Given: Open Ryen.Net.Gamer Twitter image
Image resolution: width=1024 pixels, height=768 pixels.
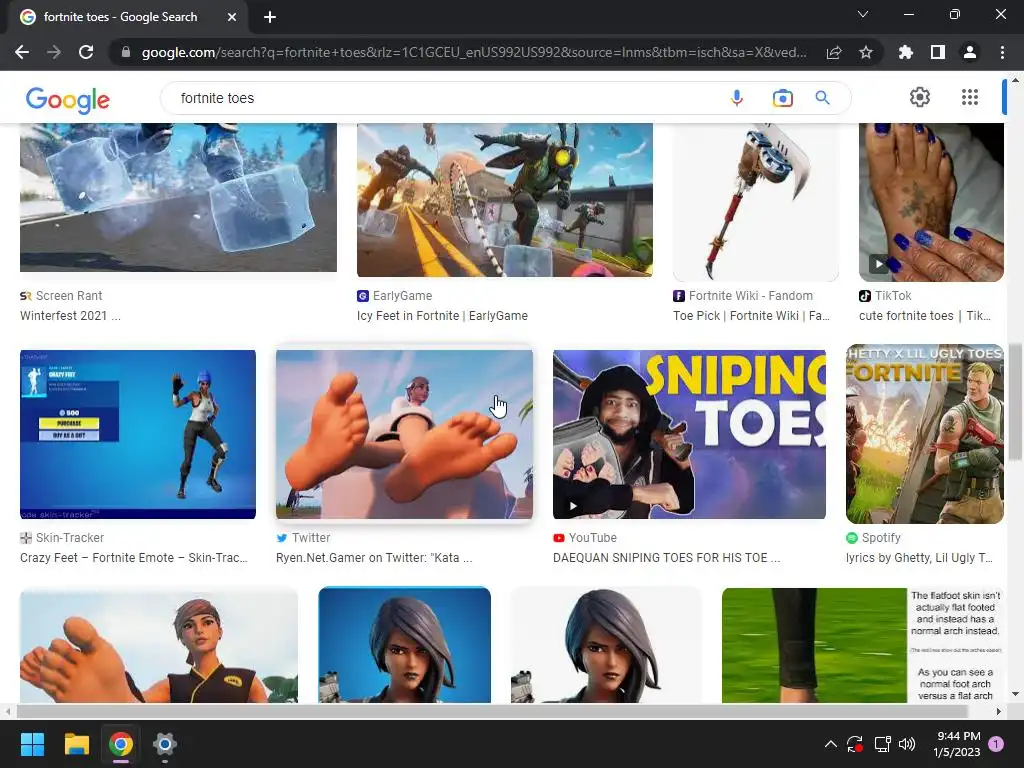Looking at the screenshot, I should click(404, 434).
